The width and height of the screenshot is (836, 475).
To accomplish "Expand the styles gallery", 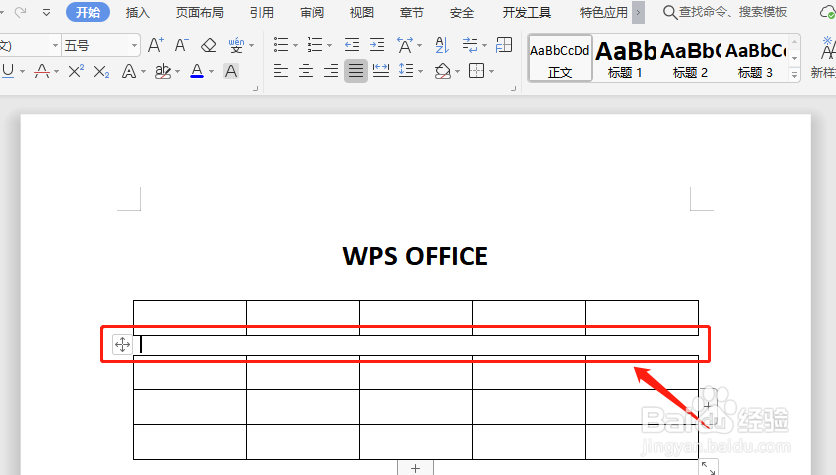I will 794,75.
